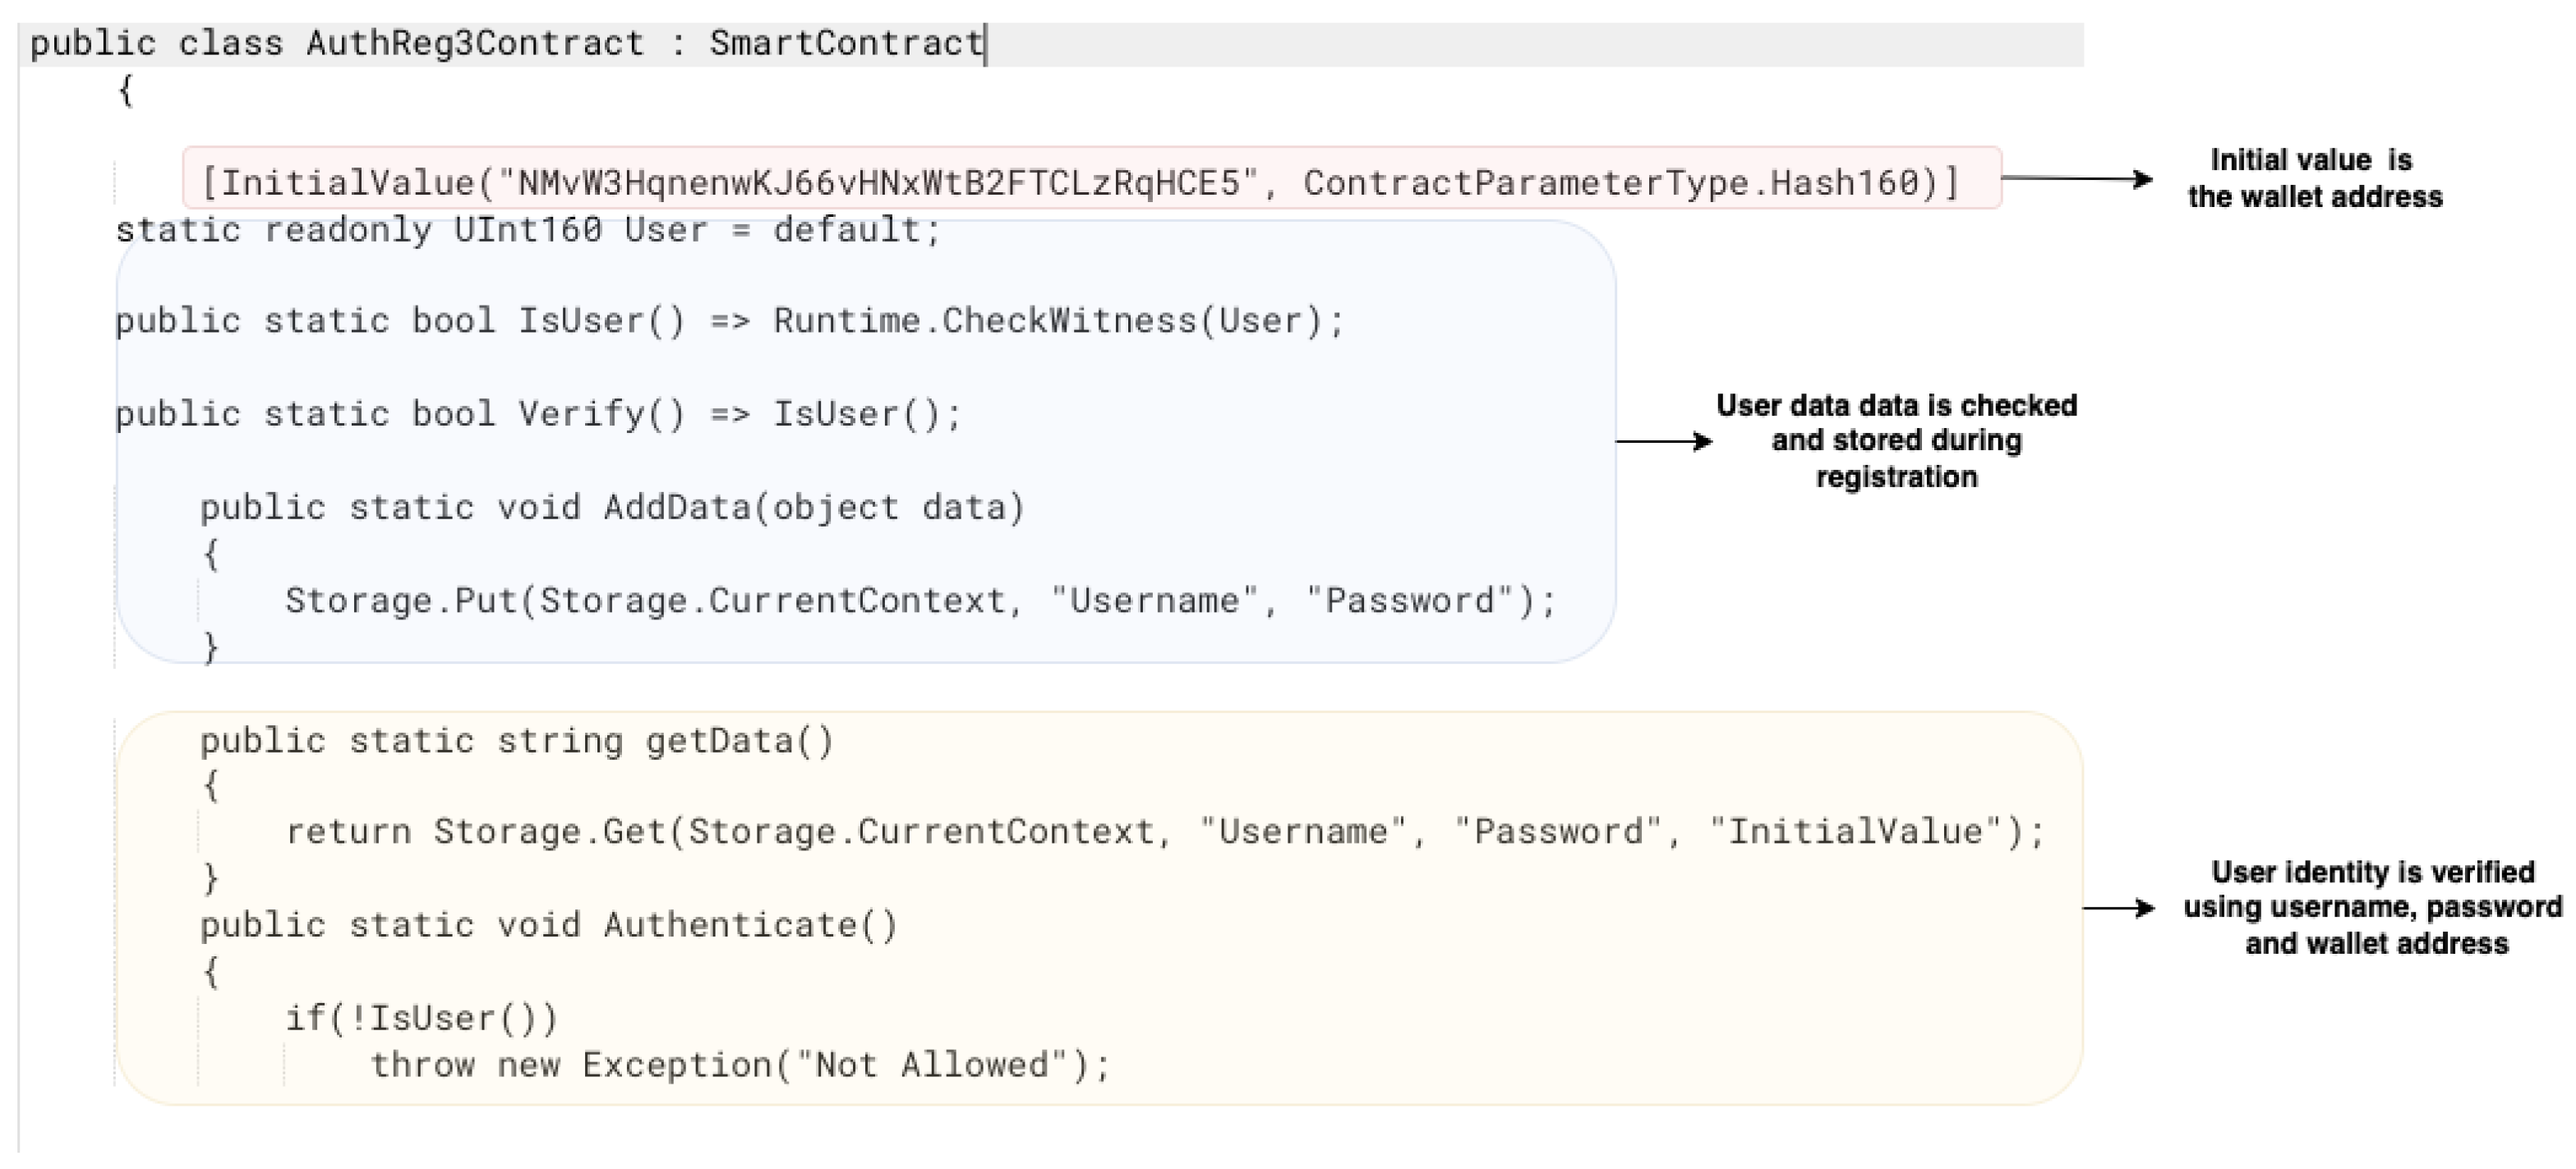Click the getData() method declaration

pos(516,742)
